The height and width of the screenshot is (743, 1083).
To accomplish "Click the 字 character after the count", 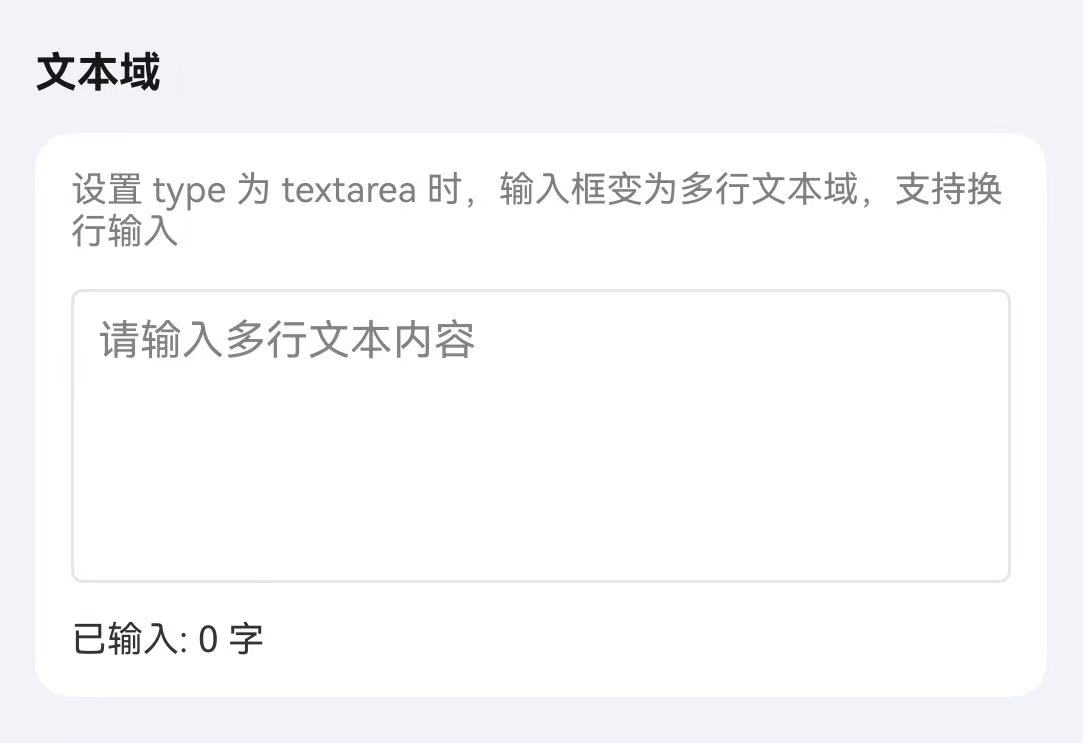I will click(246, 639).
